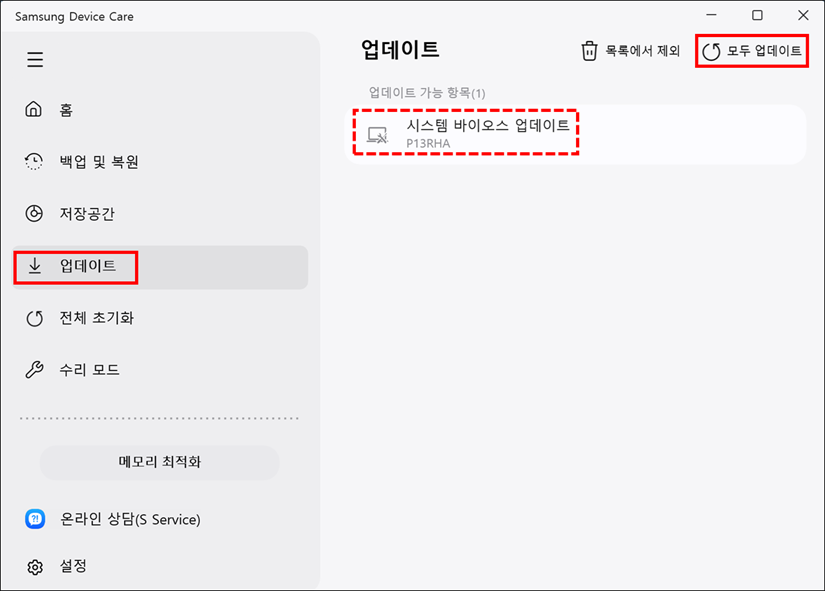Select 업데이트 in the sidebar
Viewport: 825px width, 591px height.
[160, 267]
